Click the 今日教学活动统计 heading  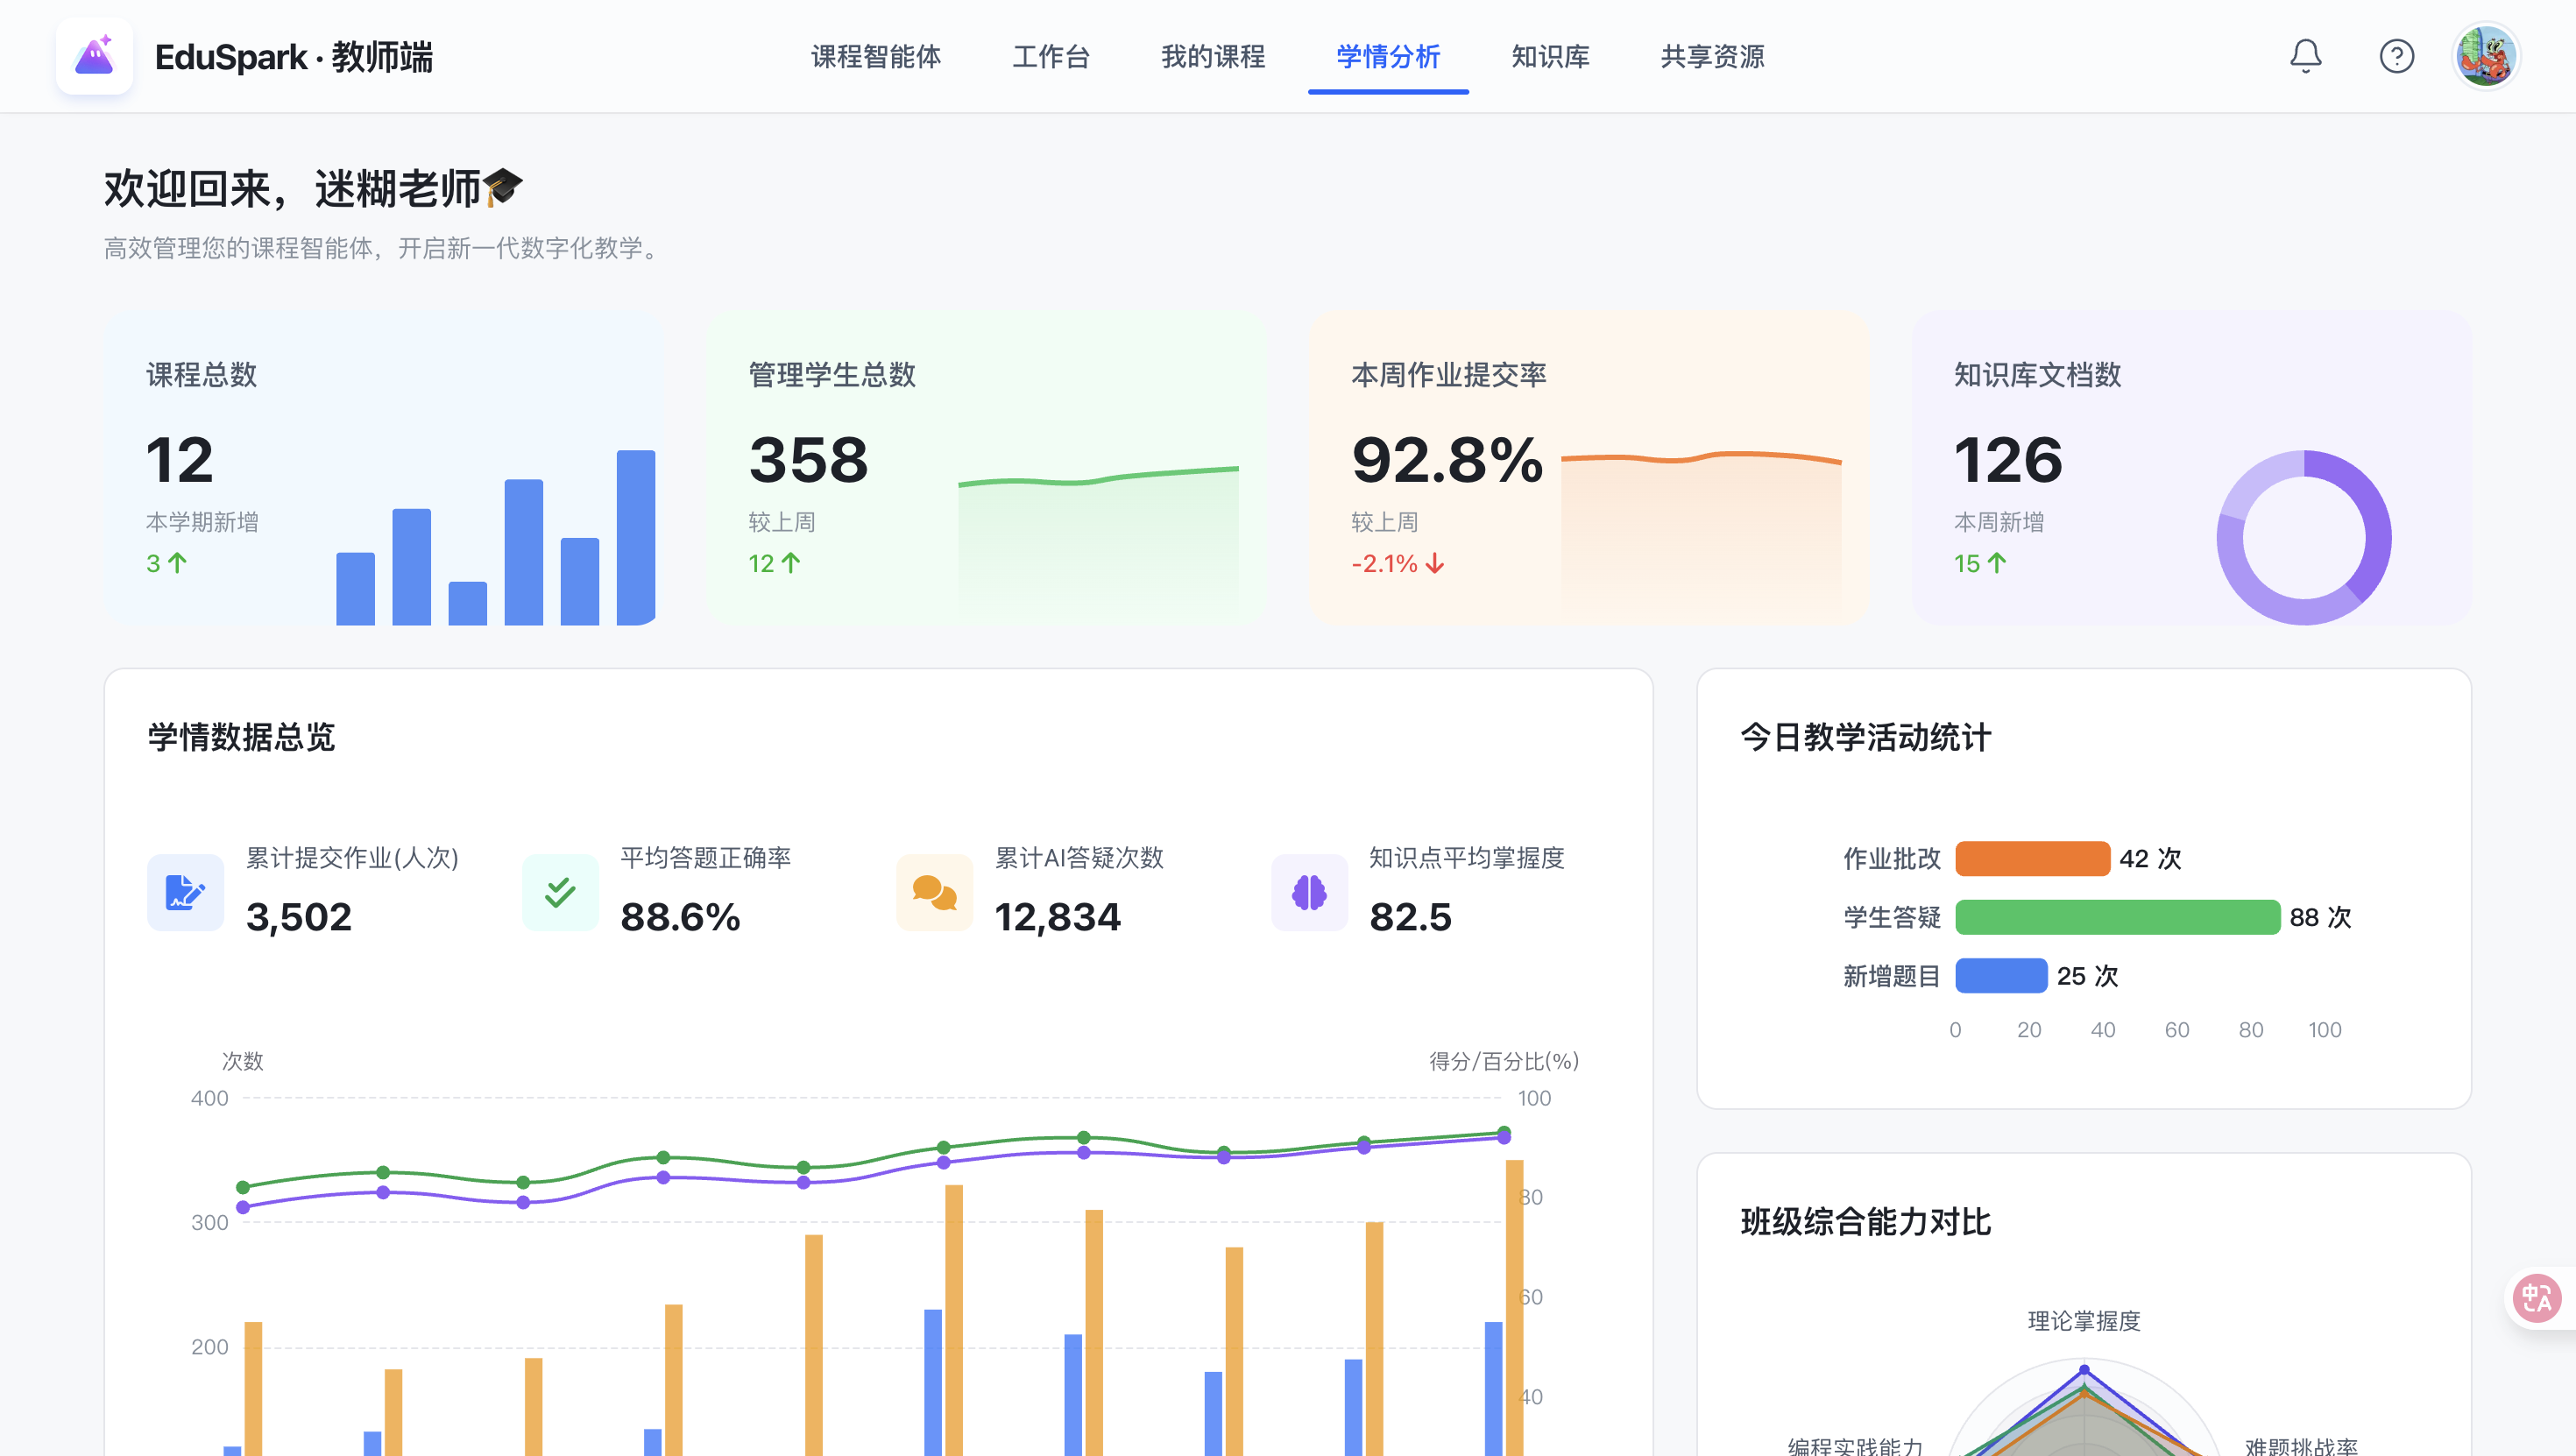pyautogui.click(x=1865, y=737)
